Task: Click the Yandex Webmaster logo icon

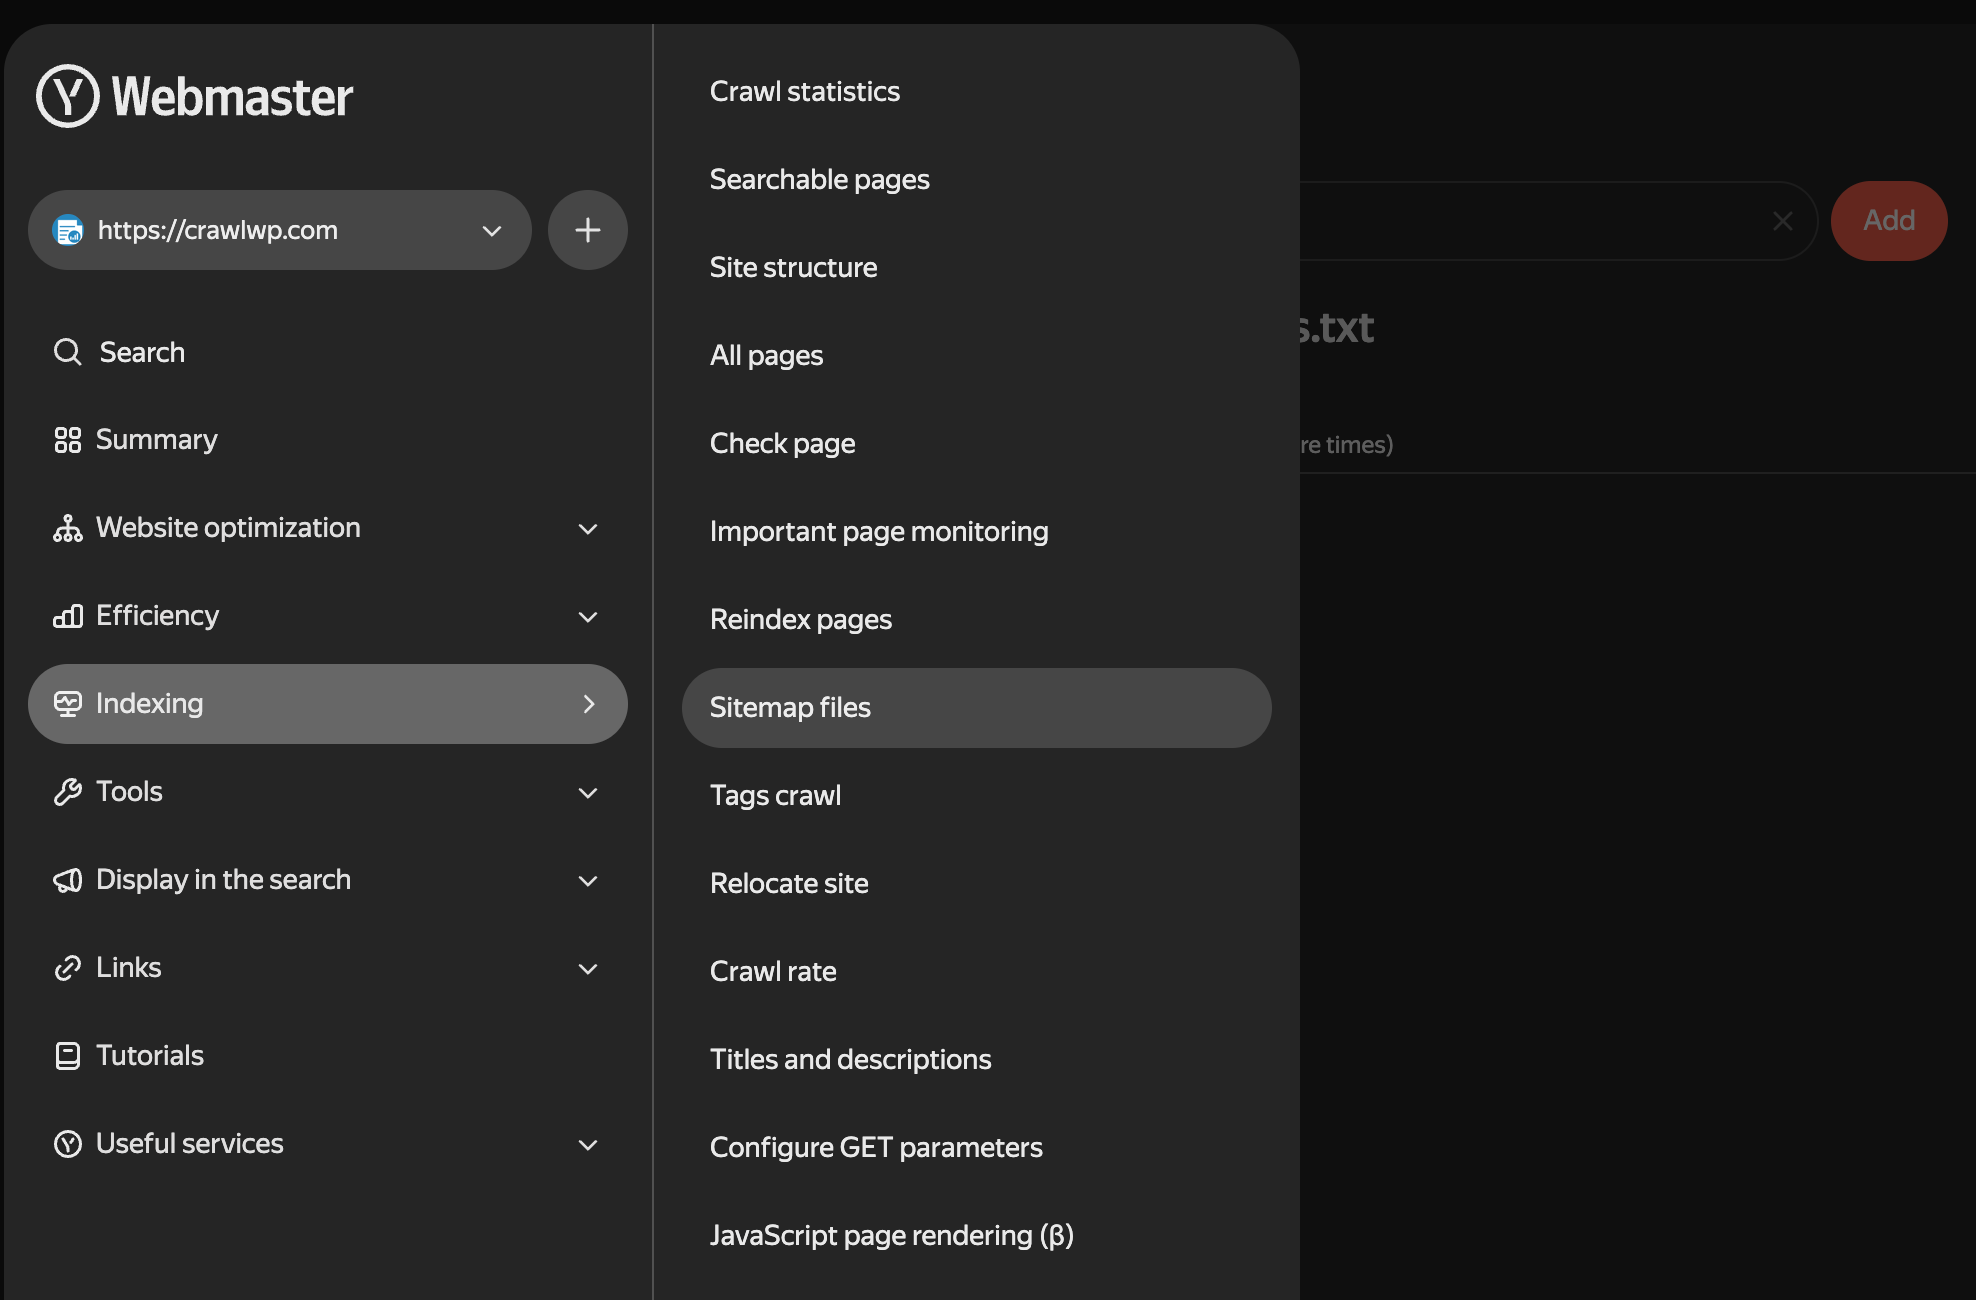Action: pos(68,96)
